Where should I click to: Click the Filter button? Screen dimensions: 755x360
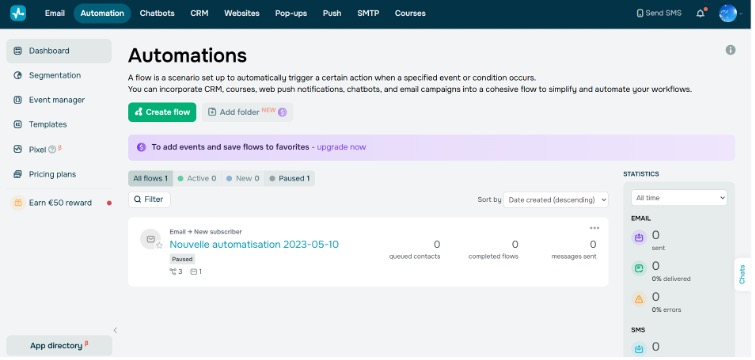tap(149, 199)
